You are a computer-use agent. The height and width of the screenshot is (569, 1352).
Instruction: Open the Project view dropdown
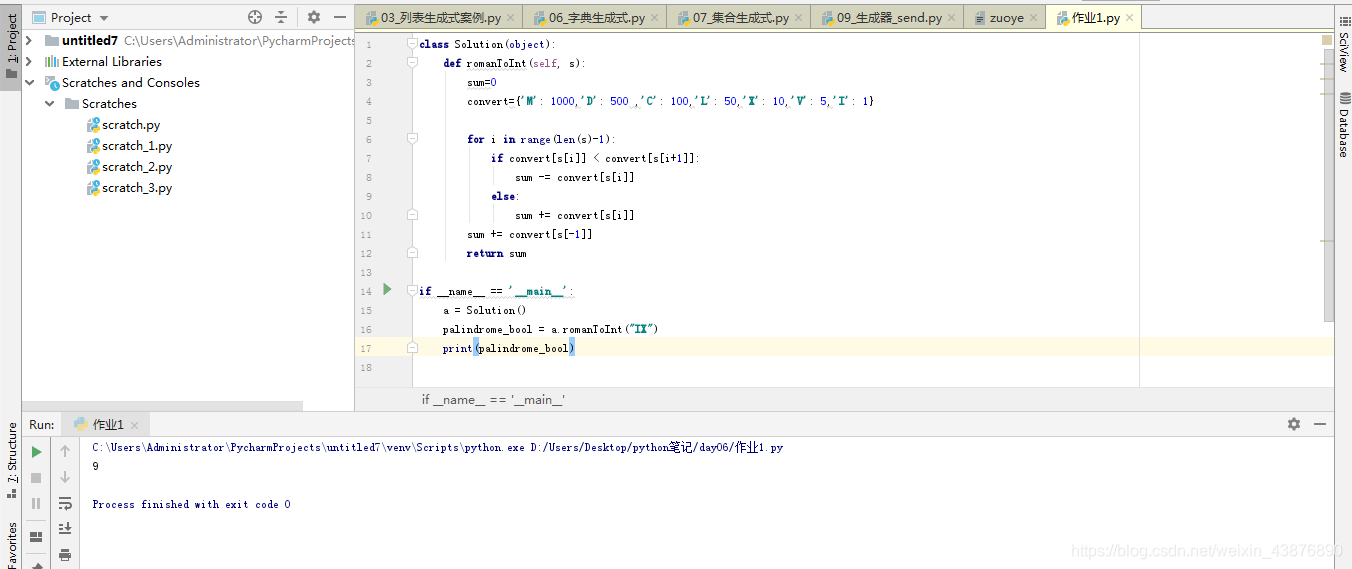(x=104, y=18)
